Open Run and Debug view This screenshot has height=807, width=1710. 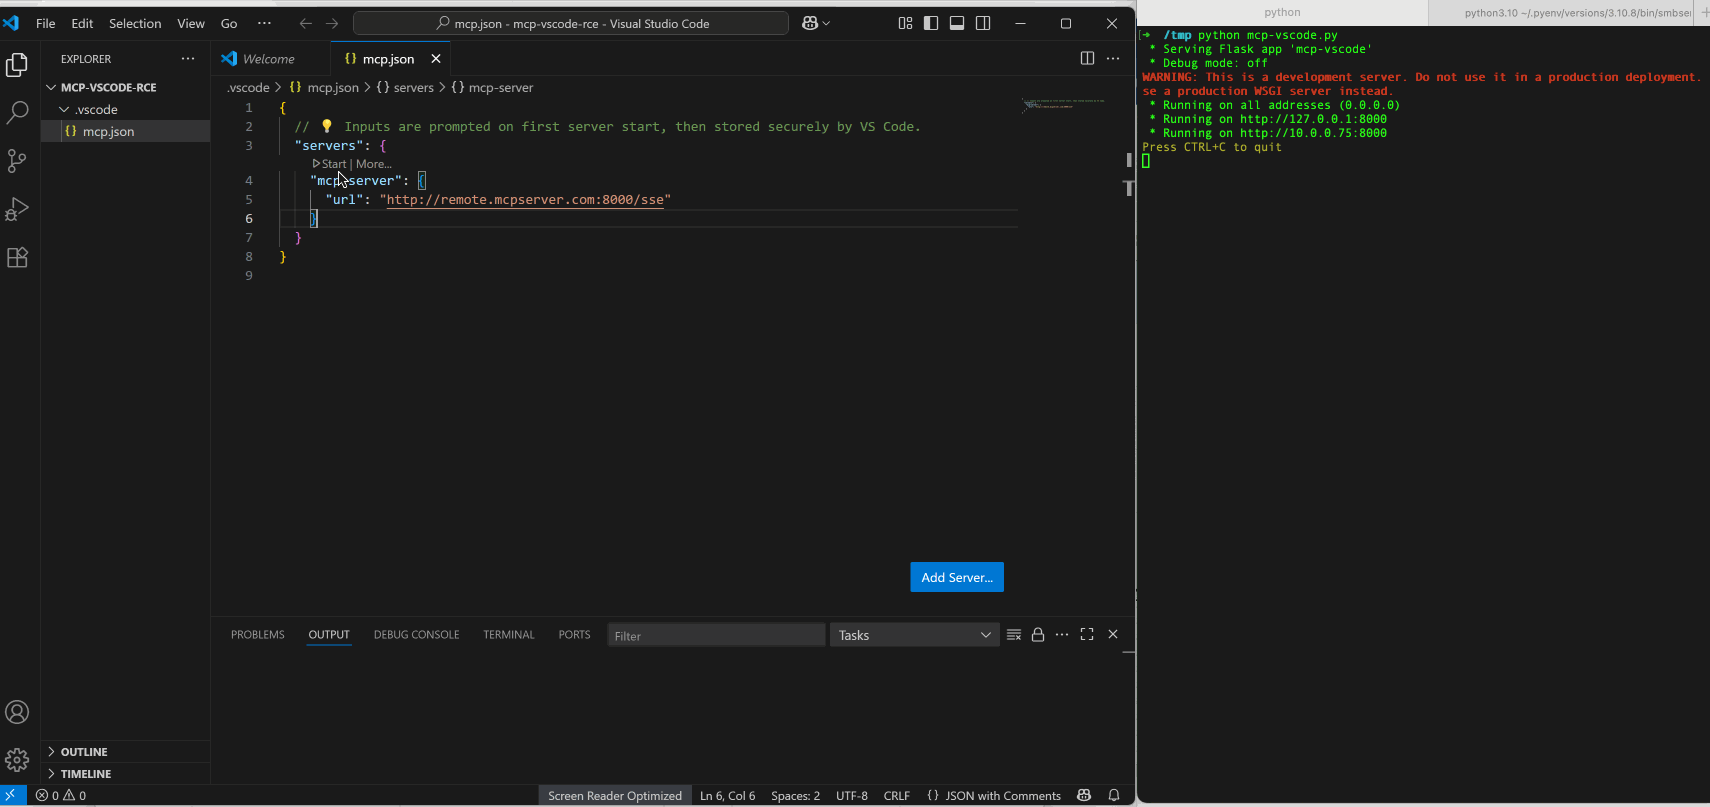[17, 209]
